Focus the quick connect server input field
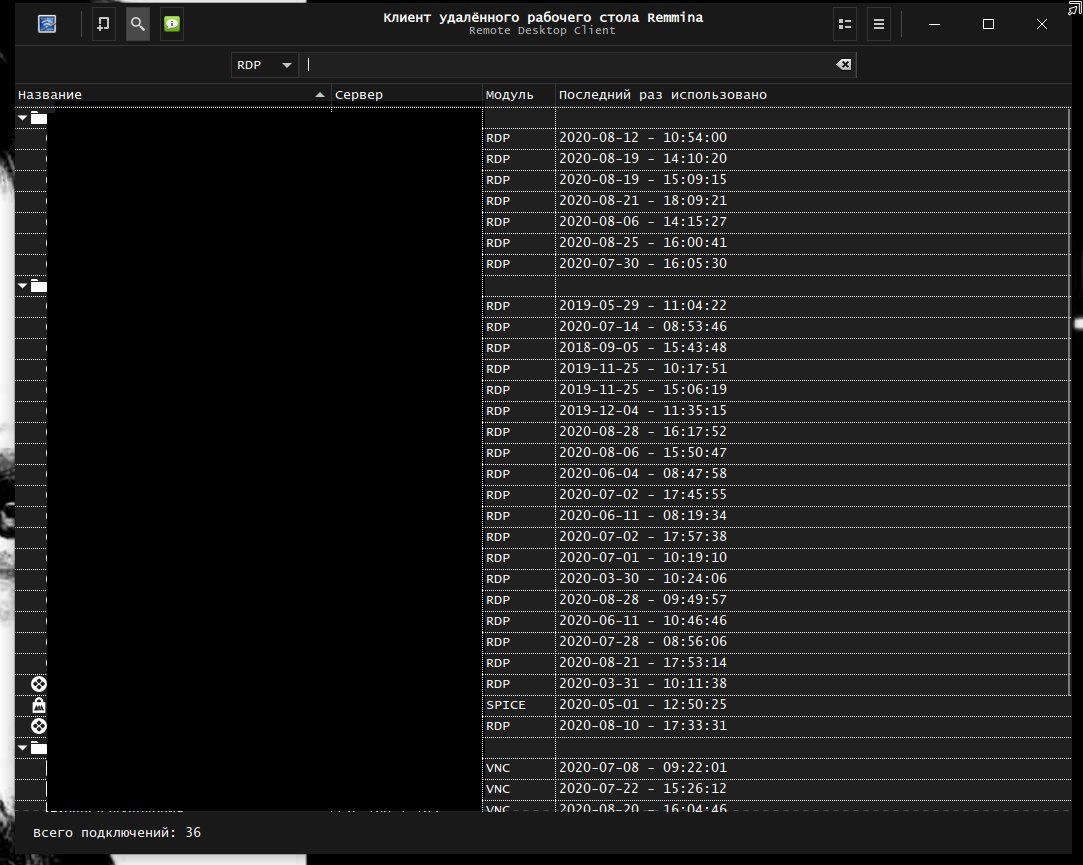Image resolution: width=1083 pixels, height=865 pixels. [577, 65]
